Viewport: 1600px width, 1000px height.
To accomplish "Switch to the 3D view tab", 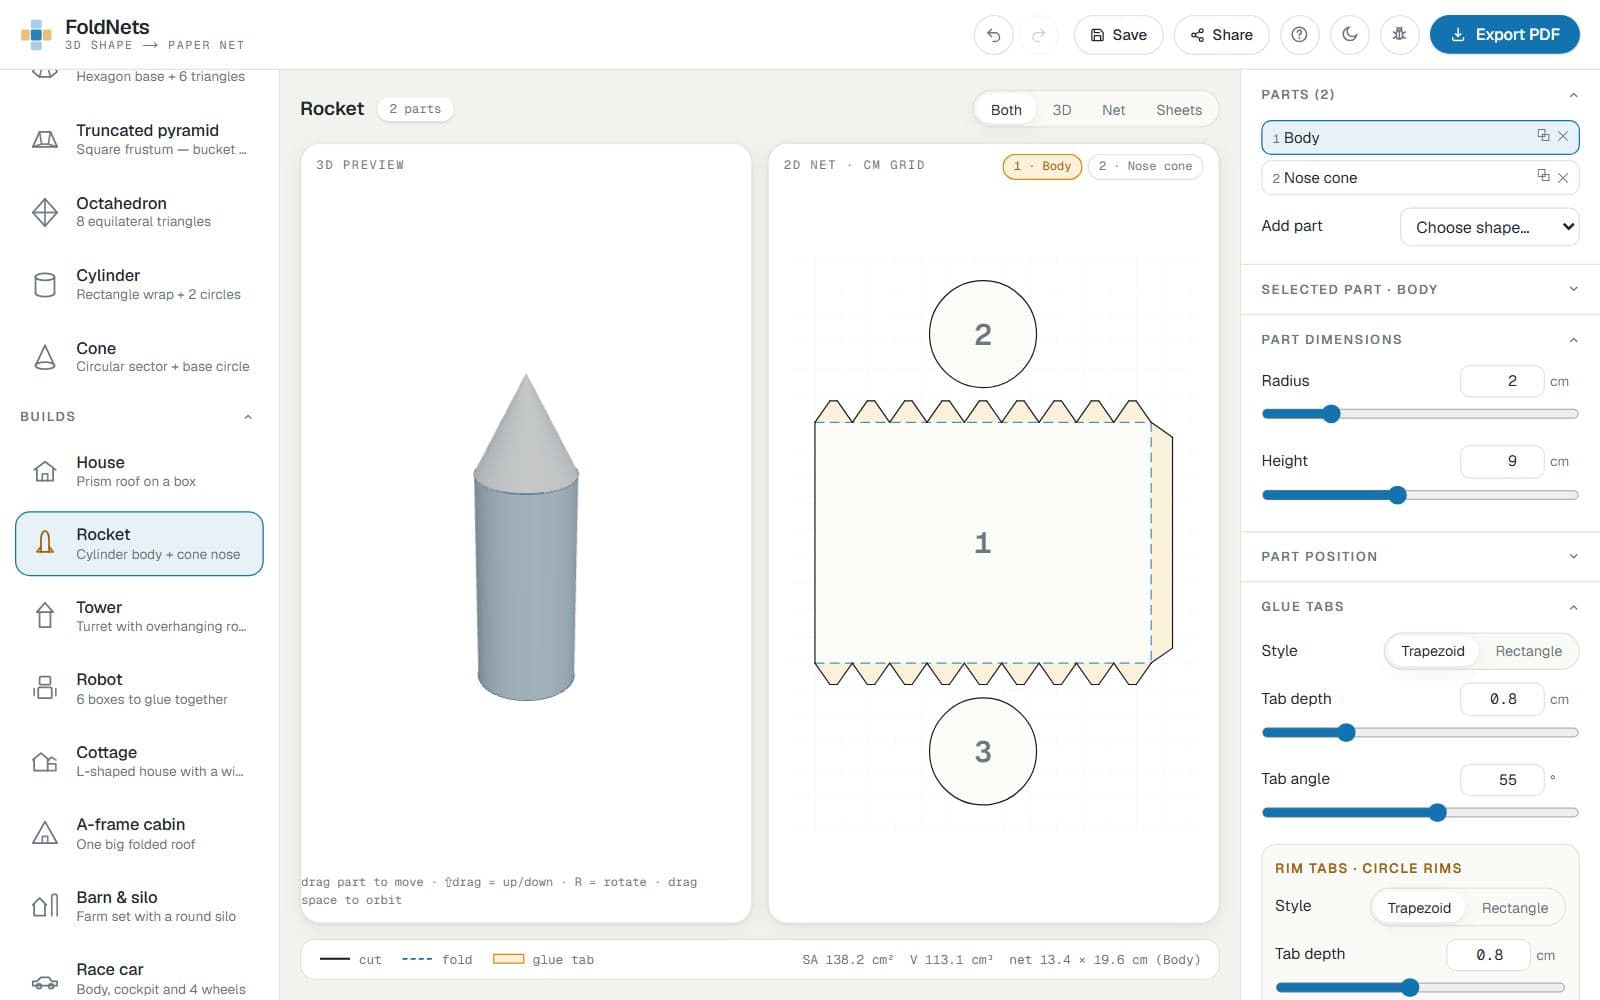I will tap(1062, 110).
